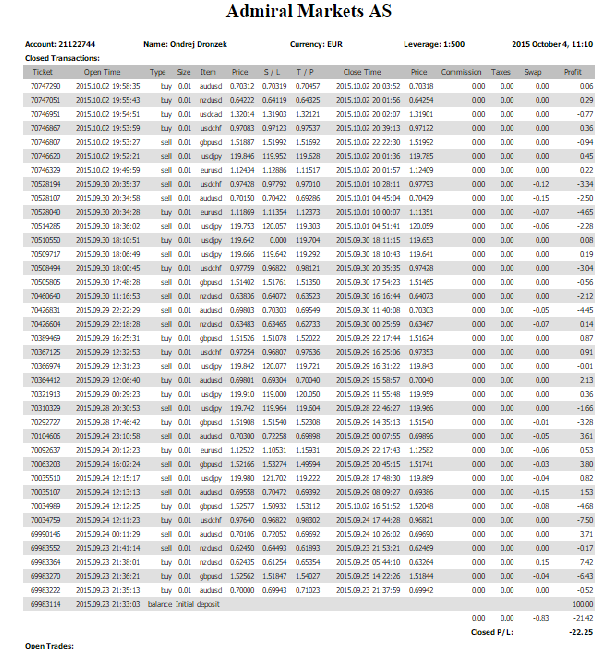Click the Swap column header
601x649 pixels.
click(533, 72)
